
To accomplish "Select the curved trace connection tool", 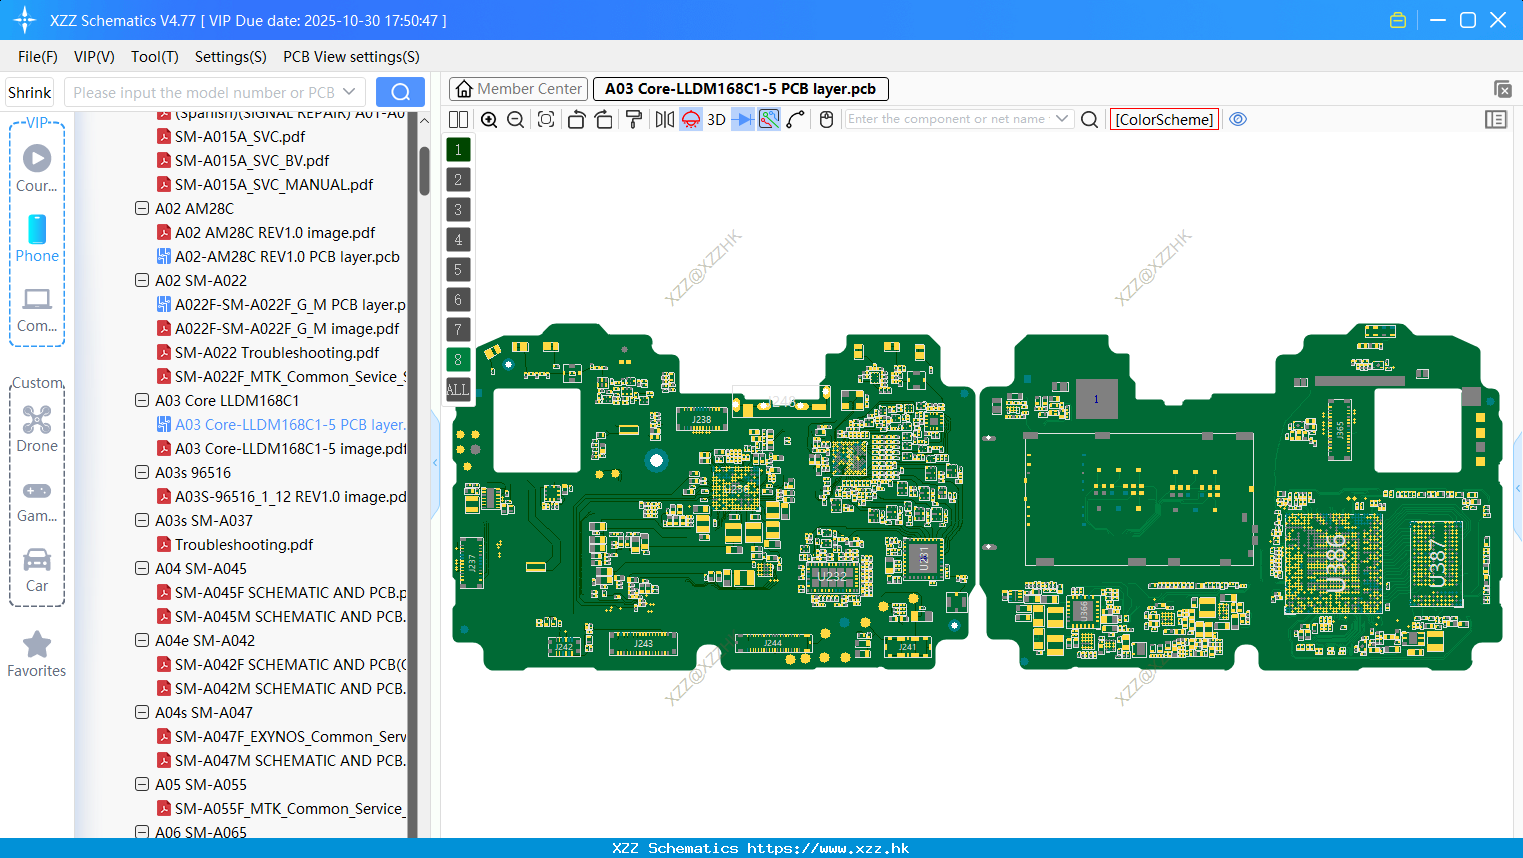I will pyautogui.click(x=796, y=119).
